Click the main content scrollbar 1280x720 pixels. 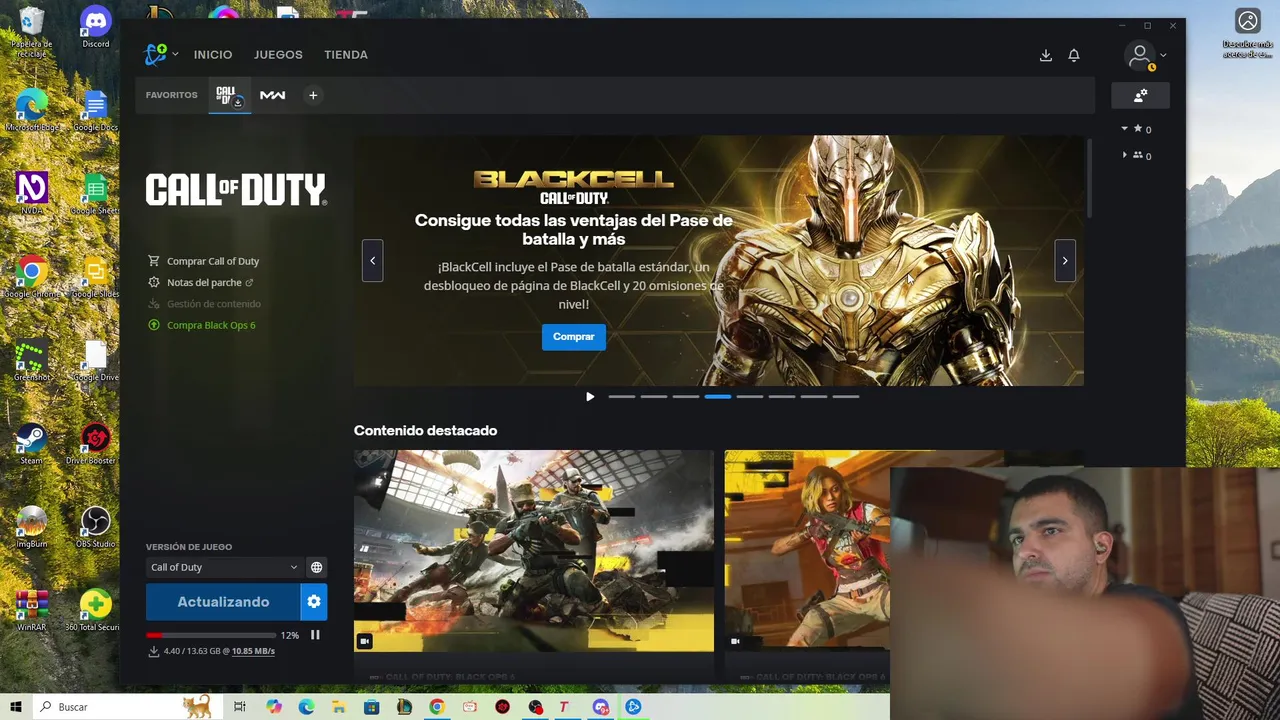pos(1089,178)
